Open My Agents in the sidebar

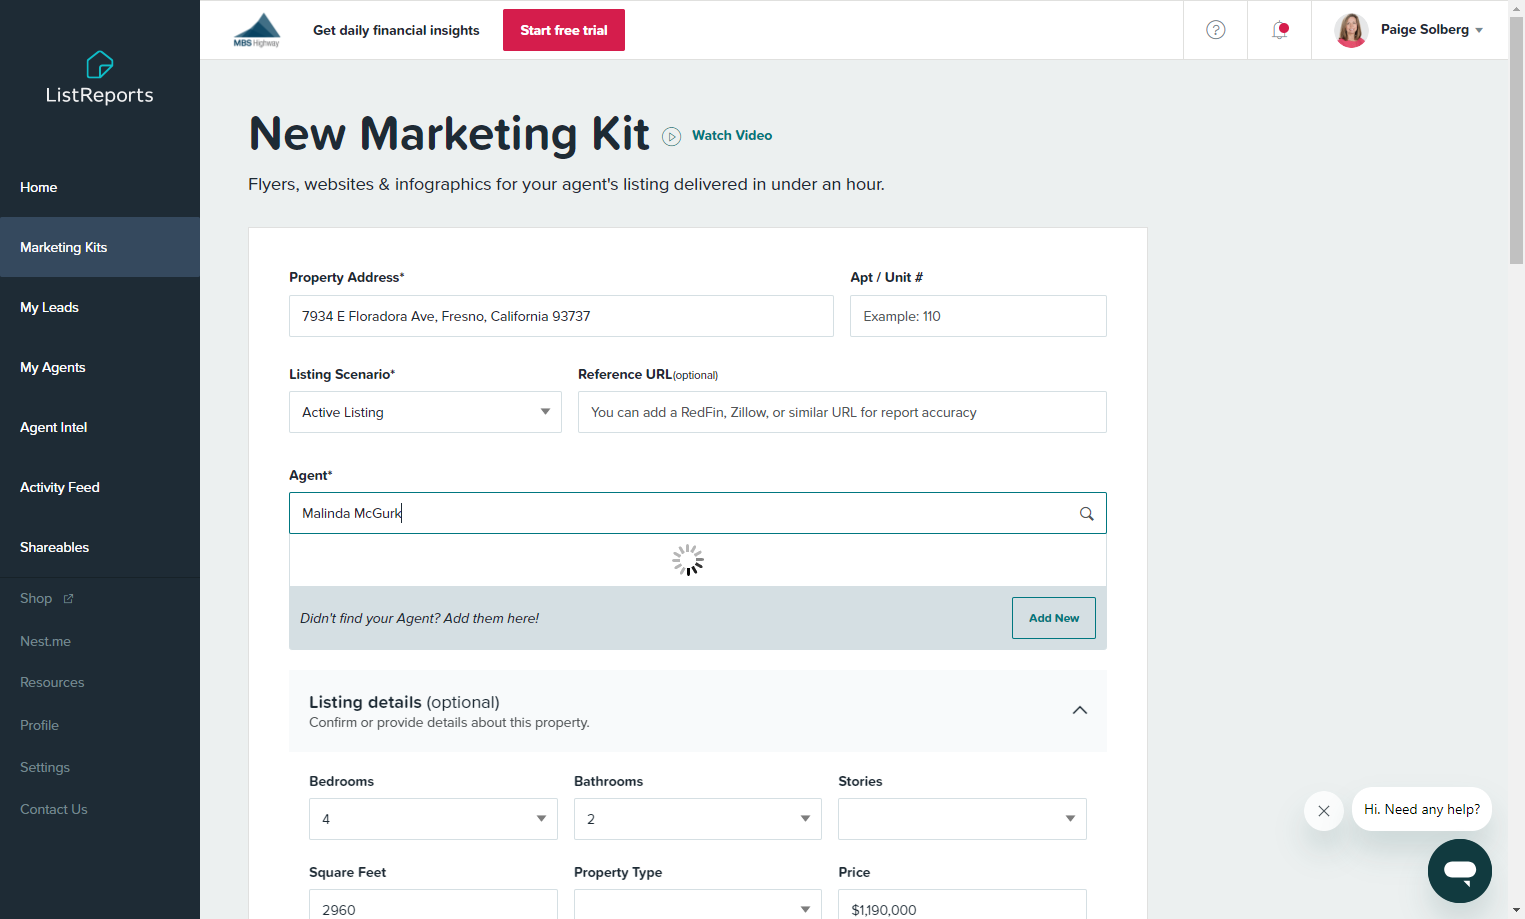click(x=100, y=367)
